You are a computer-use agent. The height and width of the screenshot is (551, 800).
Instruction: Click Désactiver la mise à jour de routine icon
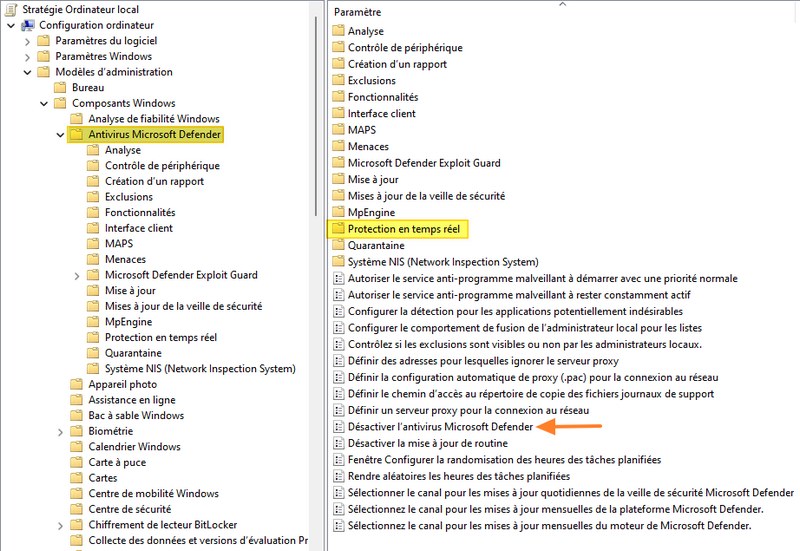[338, 443]
